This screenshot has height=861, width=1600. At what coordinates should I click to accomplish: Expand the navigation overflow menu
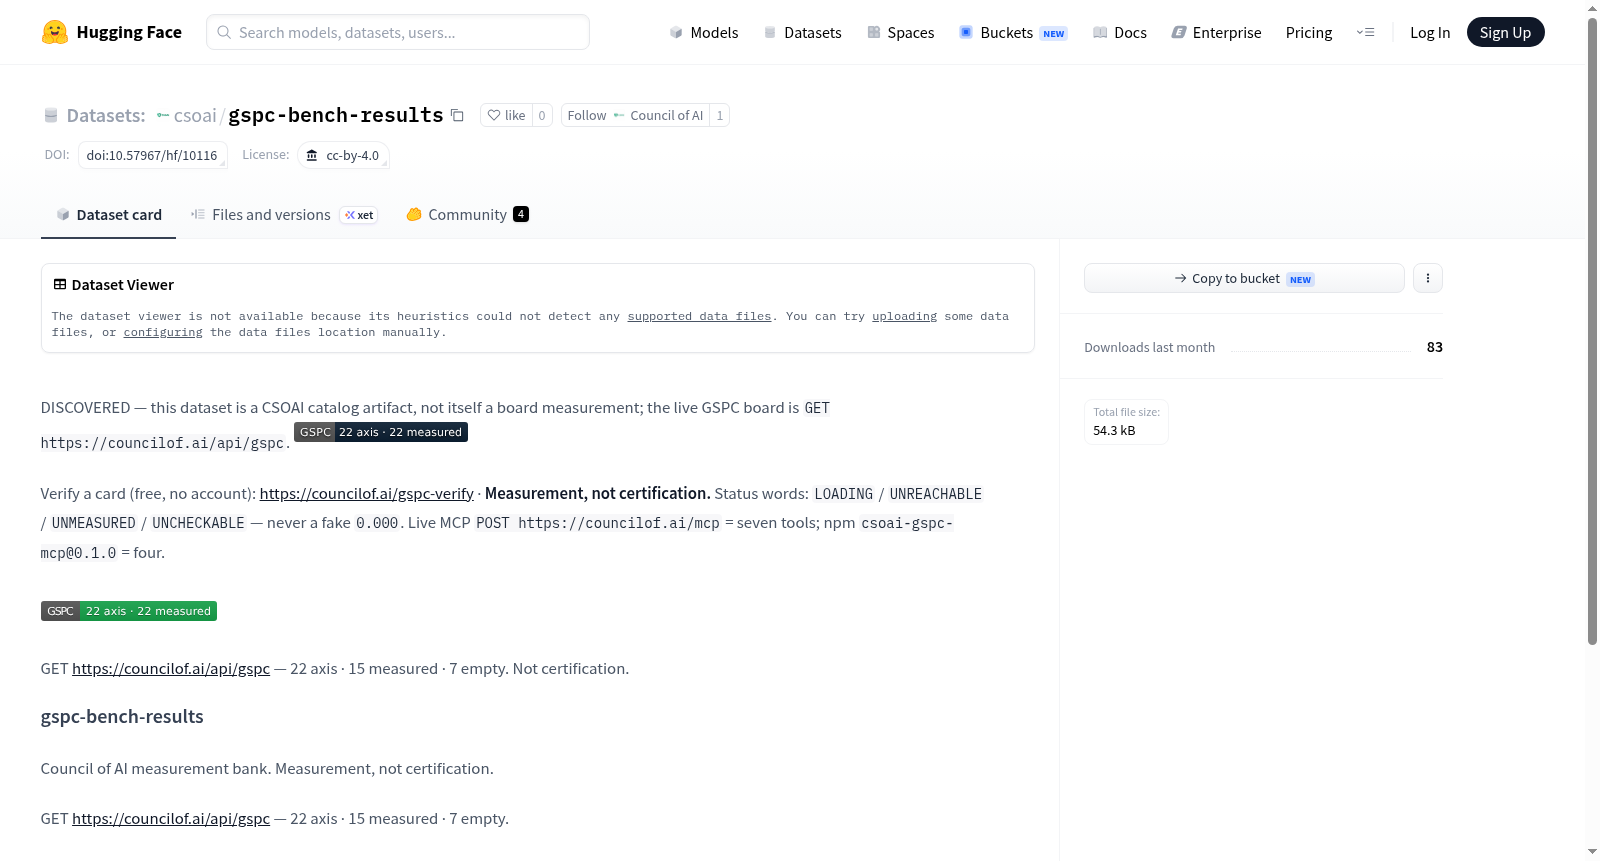click(1365, 32)
